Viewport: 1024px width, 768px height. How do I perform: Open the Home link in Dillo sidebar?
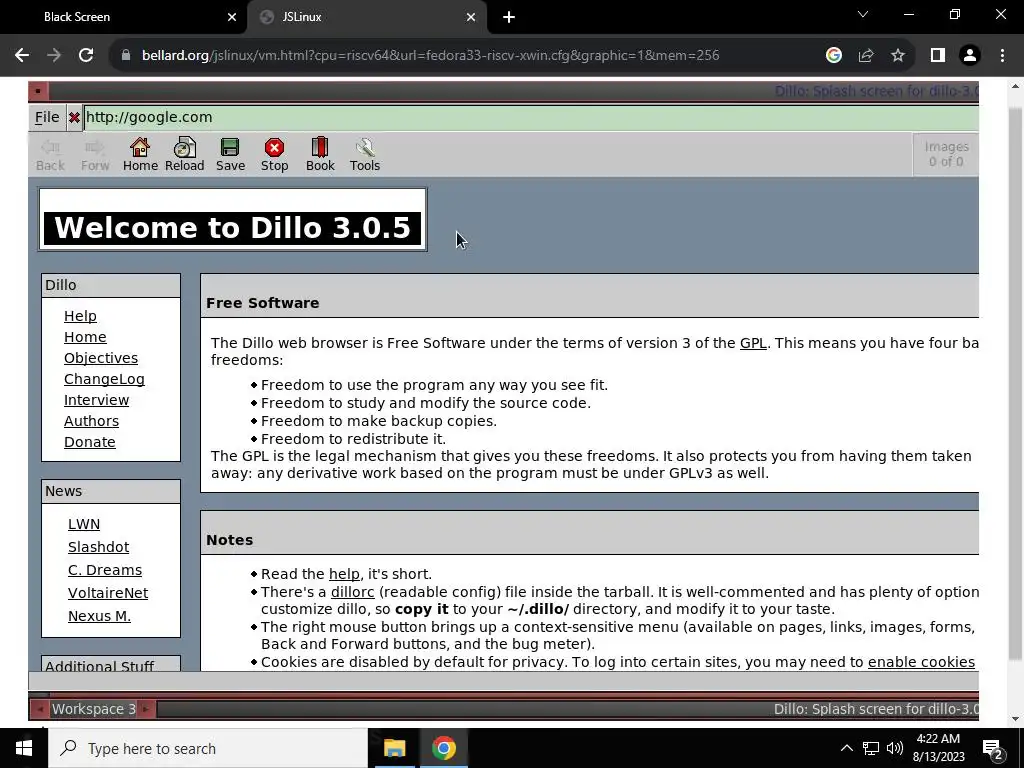click(85, 337)
